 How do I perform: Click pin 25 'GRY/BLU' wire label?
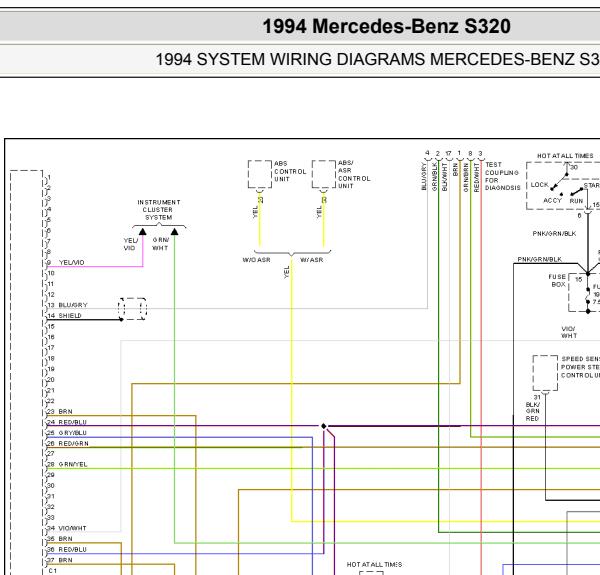click(72, 433)
